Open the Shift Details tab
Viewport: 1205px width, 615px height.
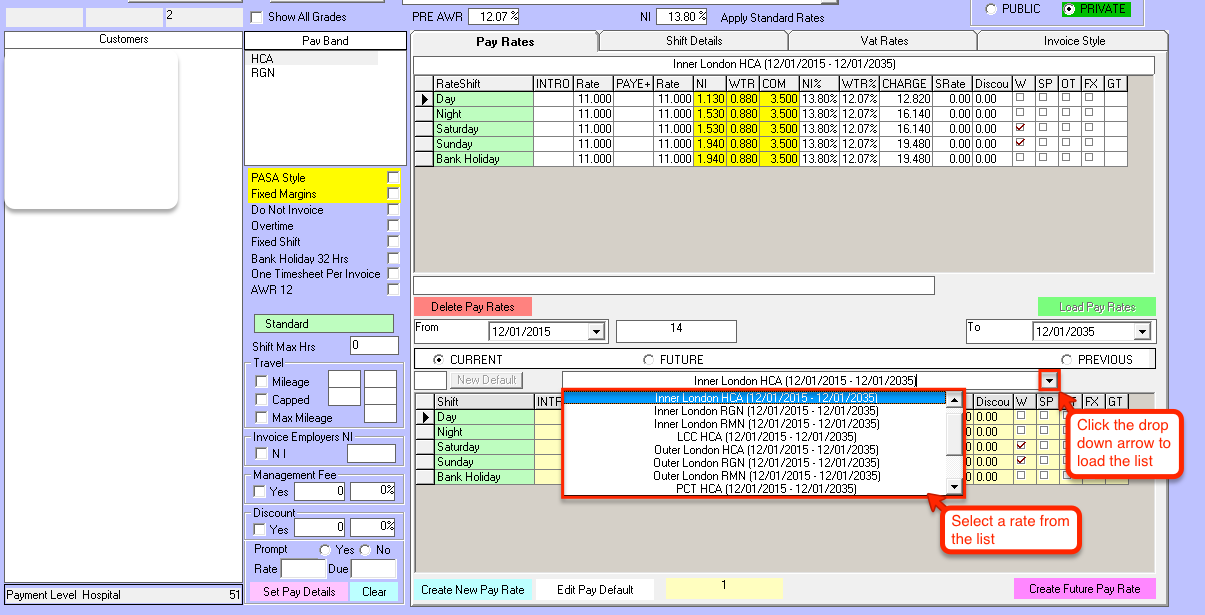coord(693,41)
